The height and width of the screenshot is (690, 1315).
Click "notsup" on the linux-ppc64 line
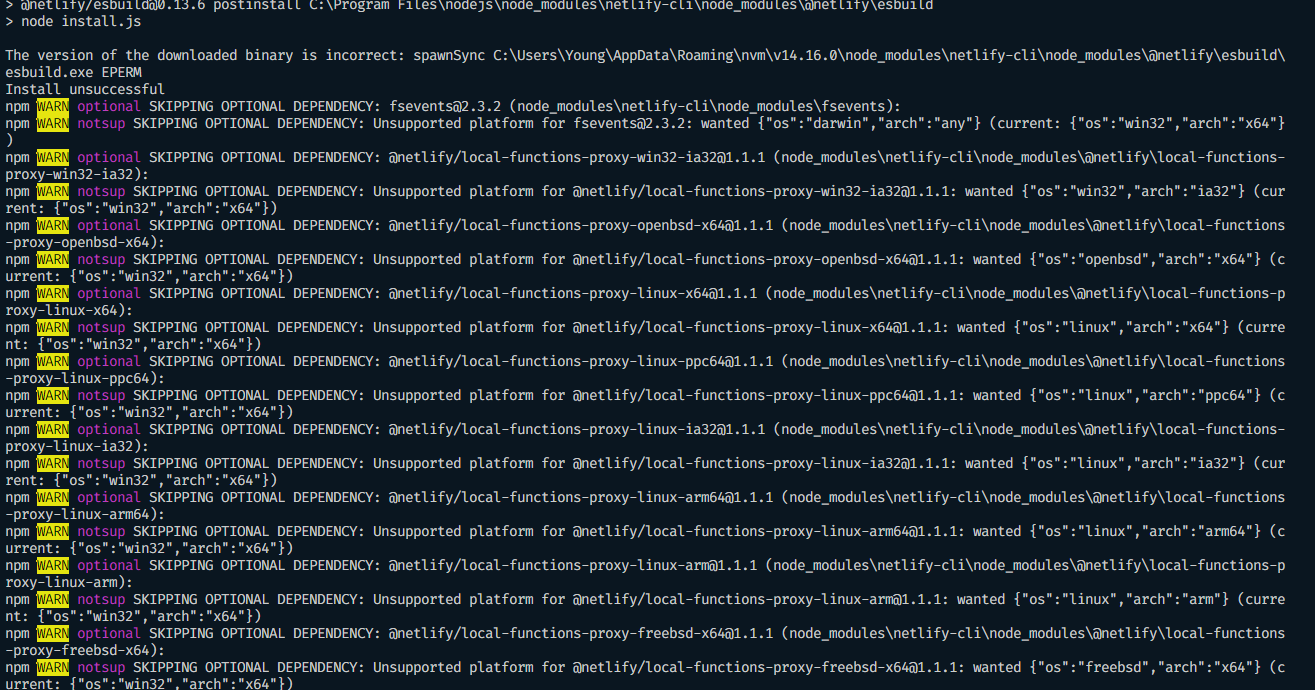pos(101,395)
